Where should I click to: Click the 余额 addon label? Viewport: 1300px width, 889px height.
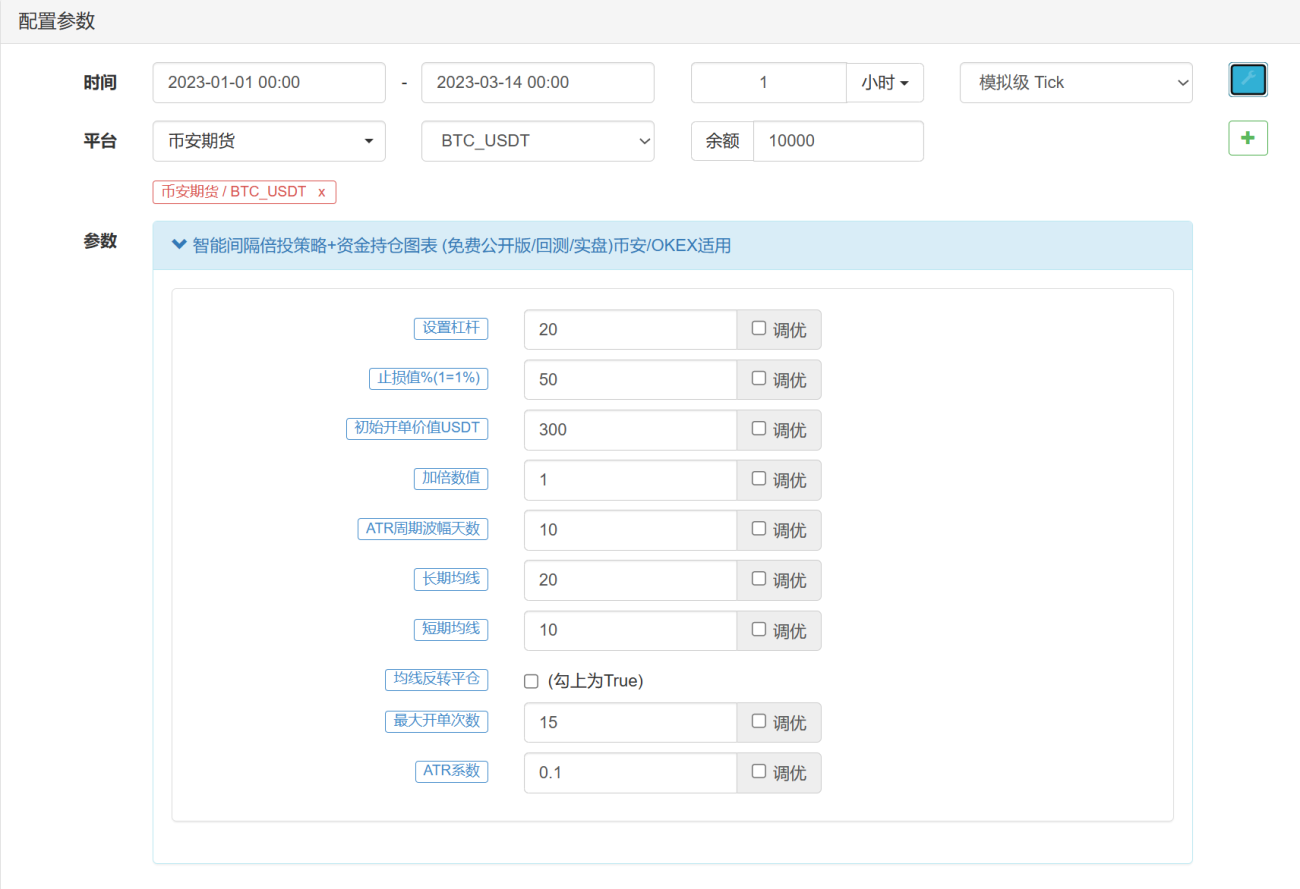[x=722, y=141]
